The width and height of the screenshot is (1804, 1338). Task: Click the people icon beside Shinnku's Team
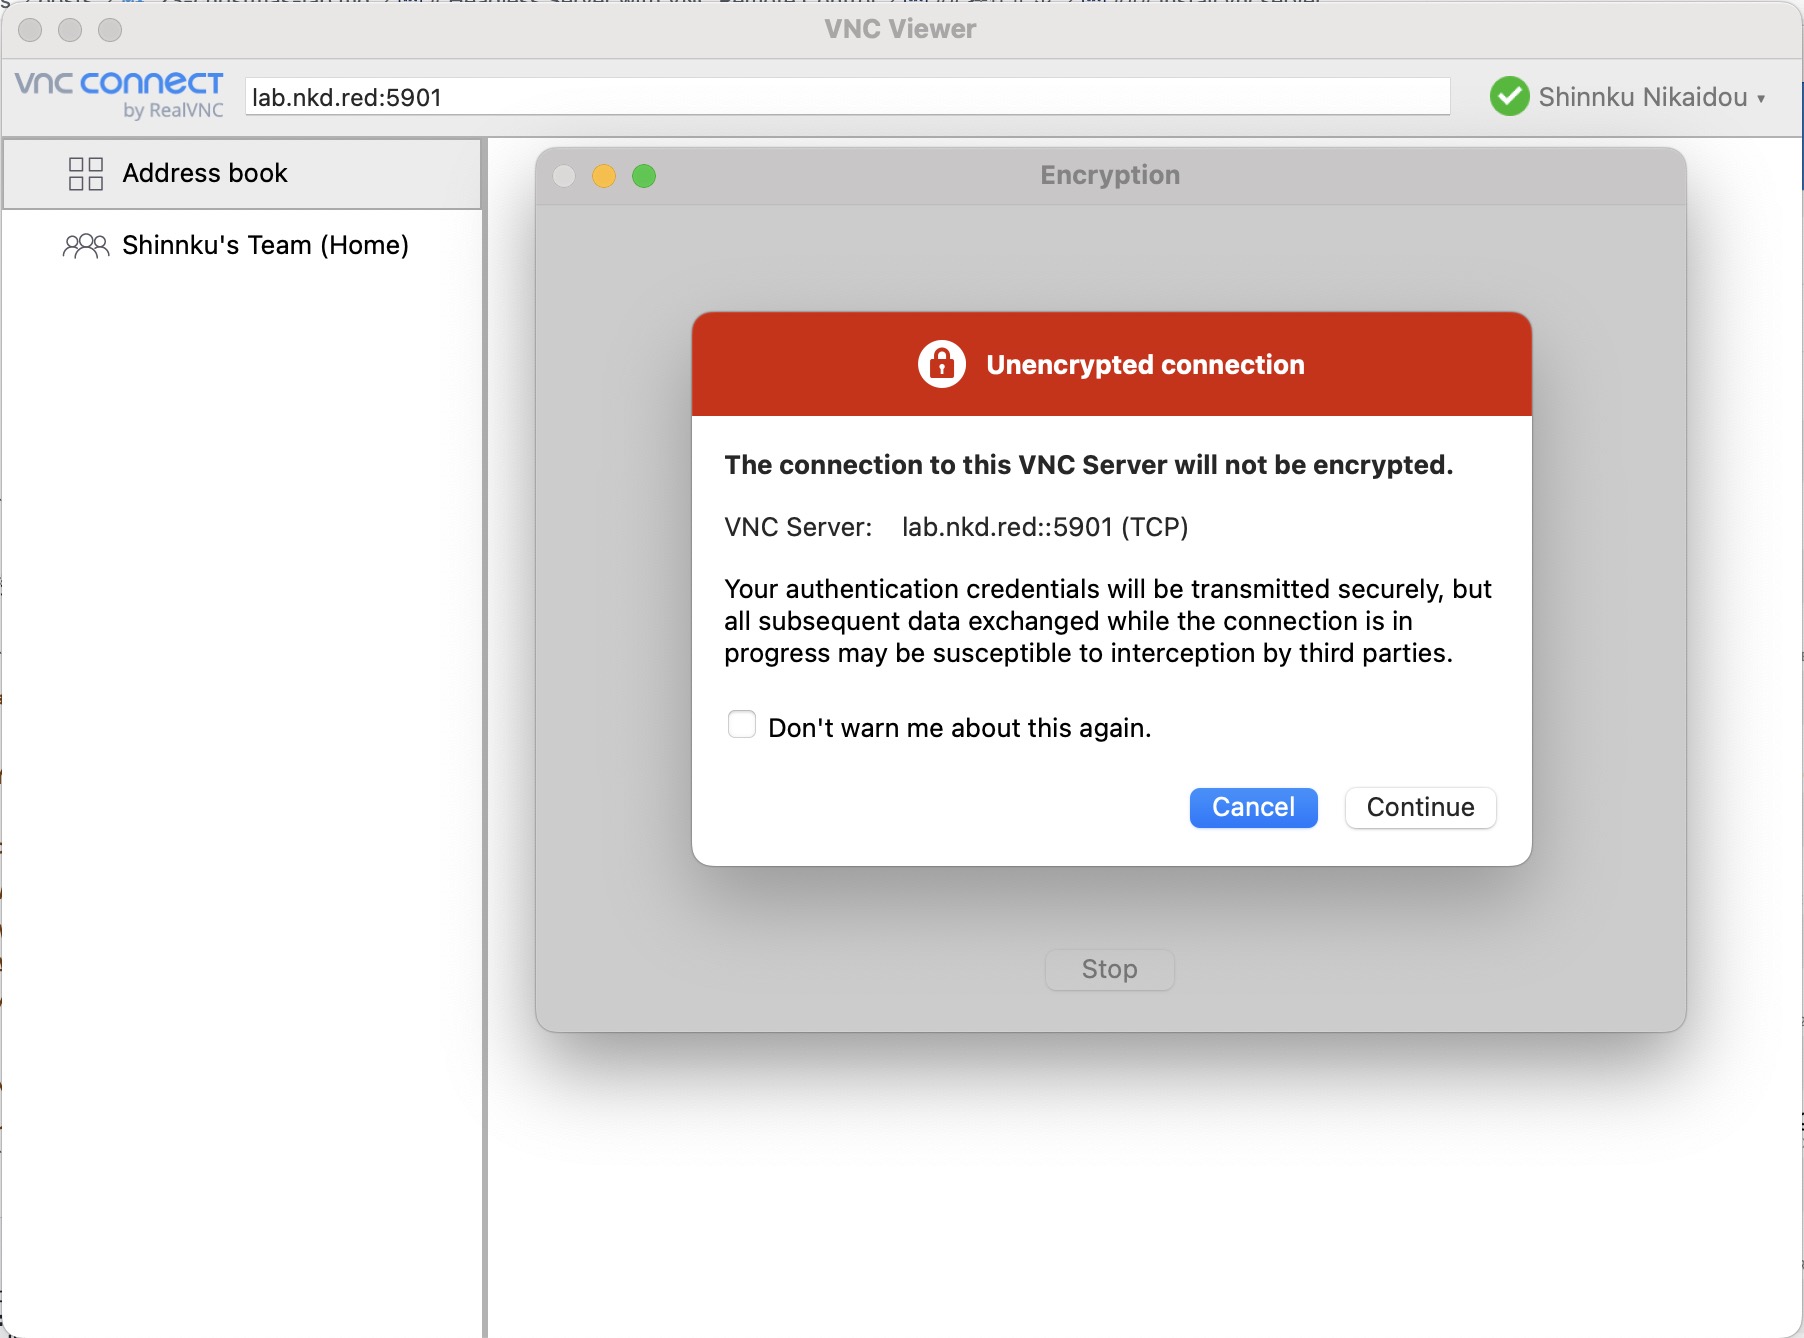pos(85,244)
